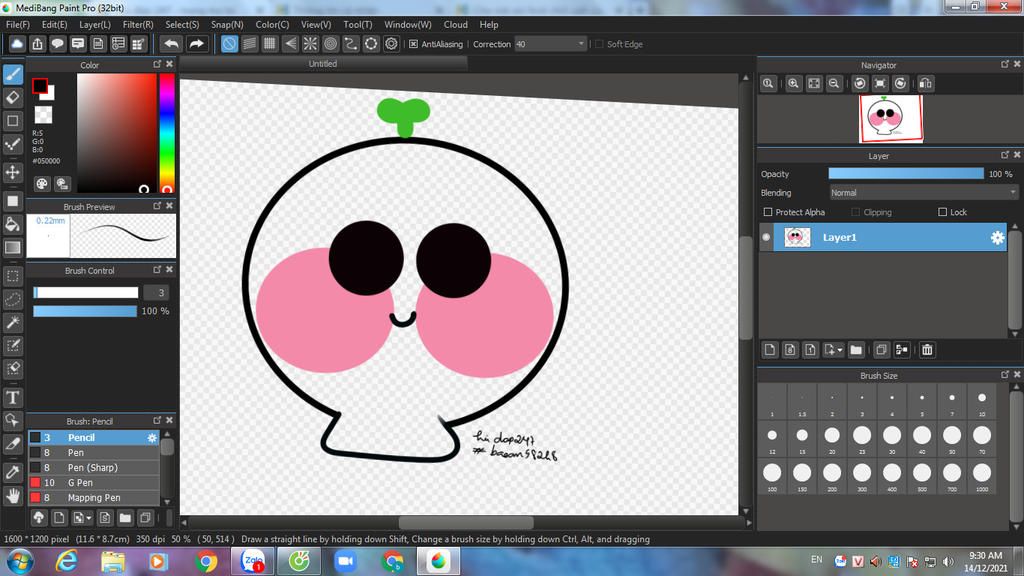This screenshot has height=576, width=1024.
Task: Open the Window menu
Action: click(408, 24)
